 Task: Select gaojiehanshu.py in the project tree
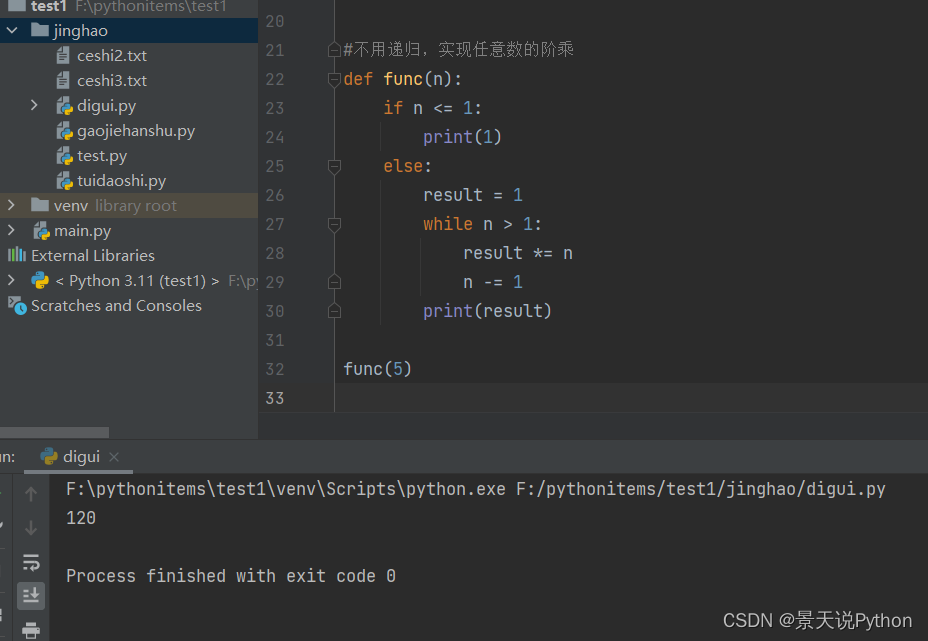[x=136, y=131]
